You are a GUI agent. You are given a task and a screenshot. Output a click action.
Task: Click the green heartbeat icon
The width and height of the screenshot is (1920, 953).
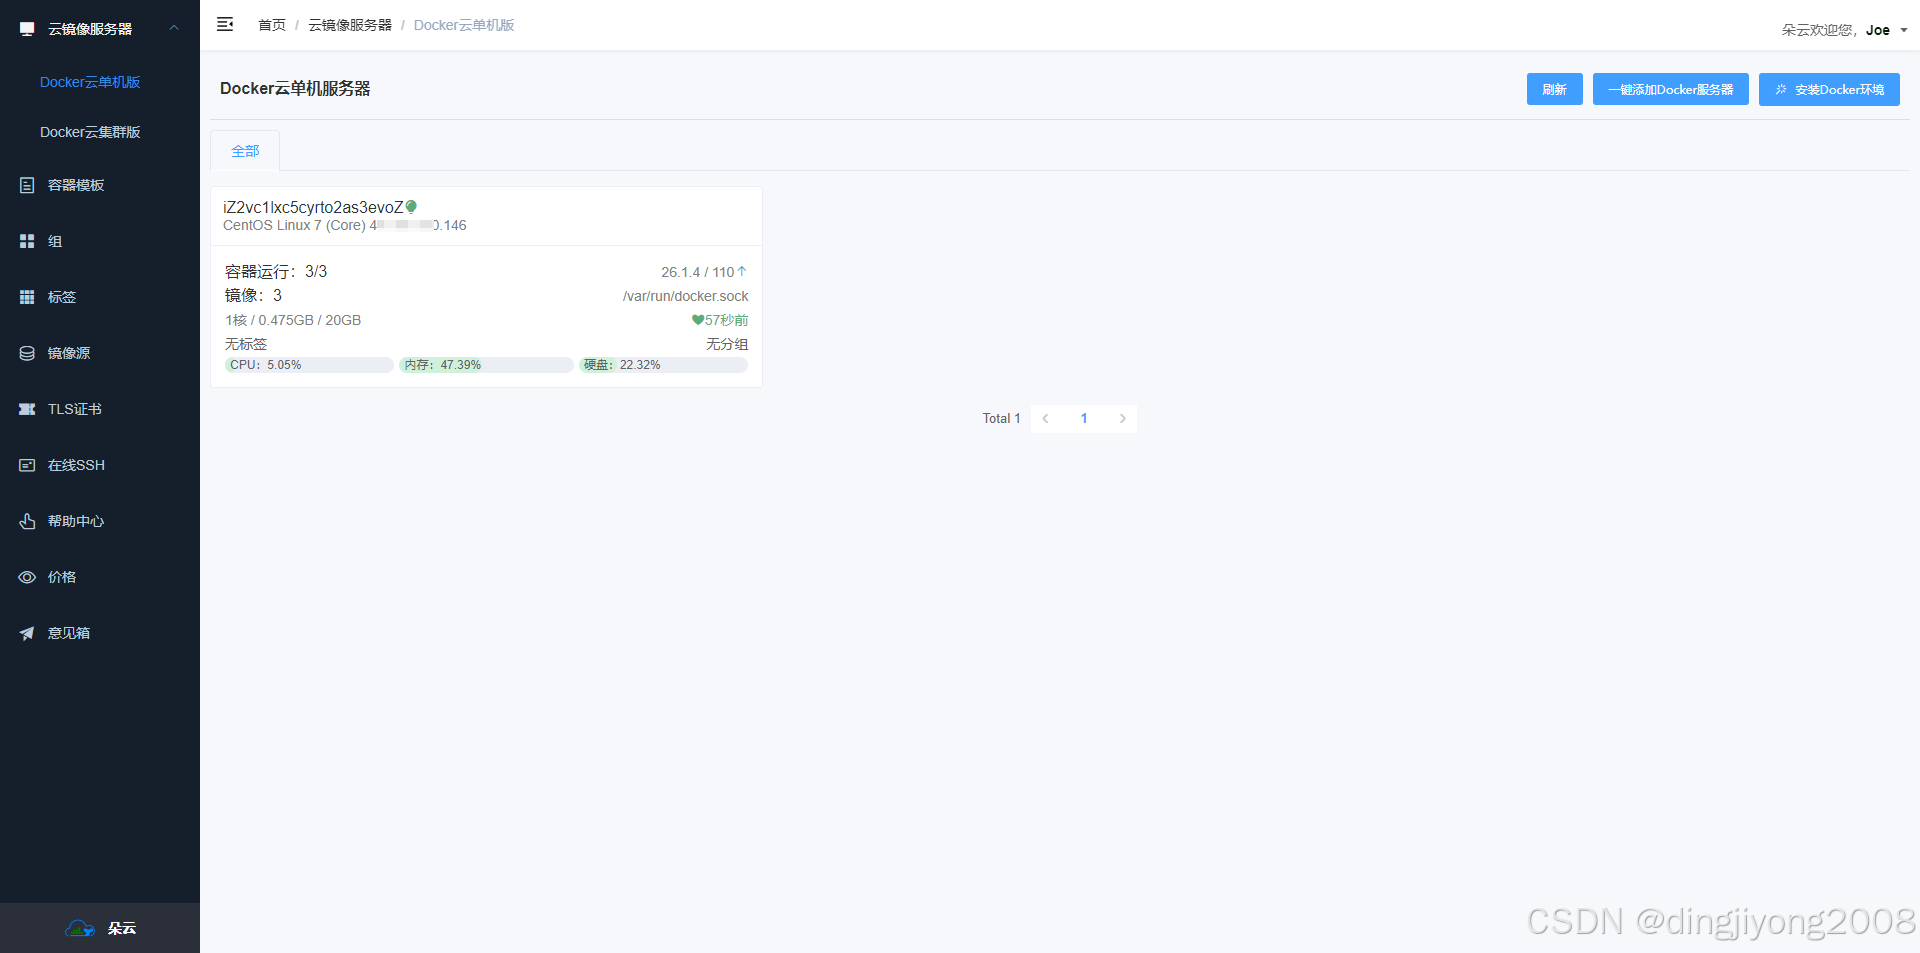pos(698,320)
